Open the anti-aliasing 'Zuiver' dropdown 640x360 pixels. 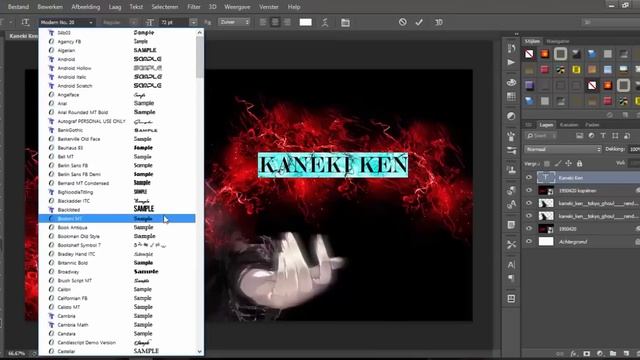point(234,22)
